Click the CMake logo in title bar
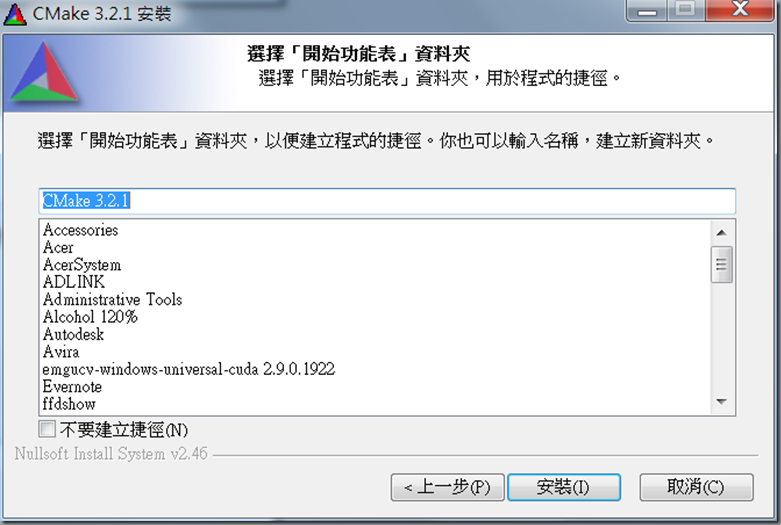Image resolution: width=781 pixels, height=525 pixels. pos(15,14)
